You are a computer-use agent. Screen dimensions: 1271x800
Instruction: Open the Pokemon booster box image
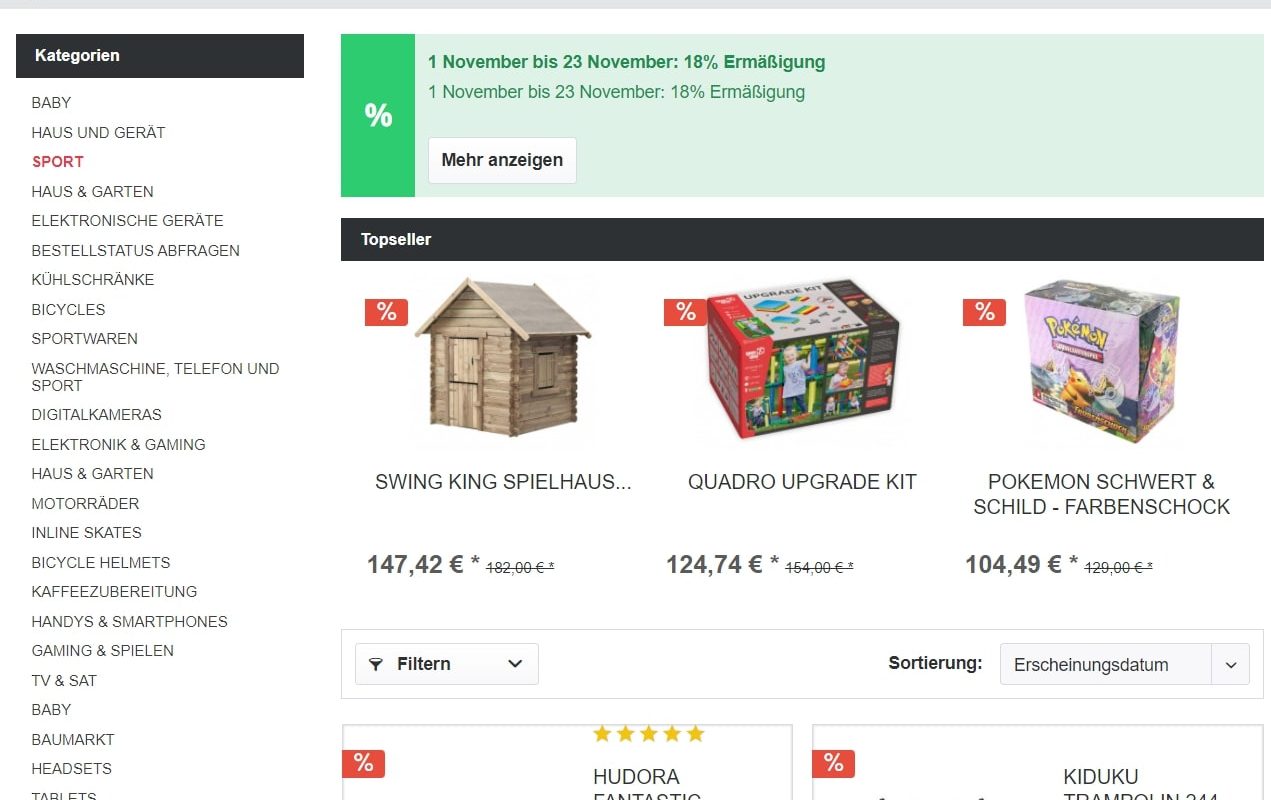[1102, 361]
